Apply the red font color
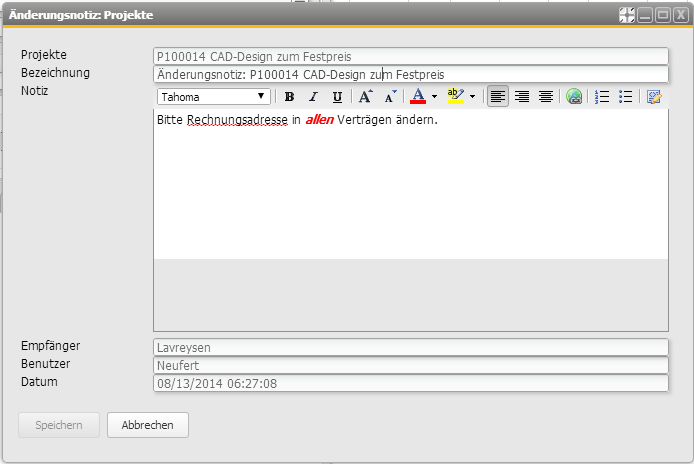694x464 pixels. point(418,97)
